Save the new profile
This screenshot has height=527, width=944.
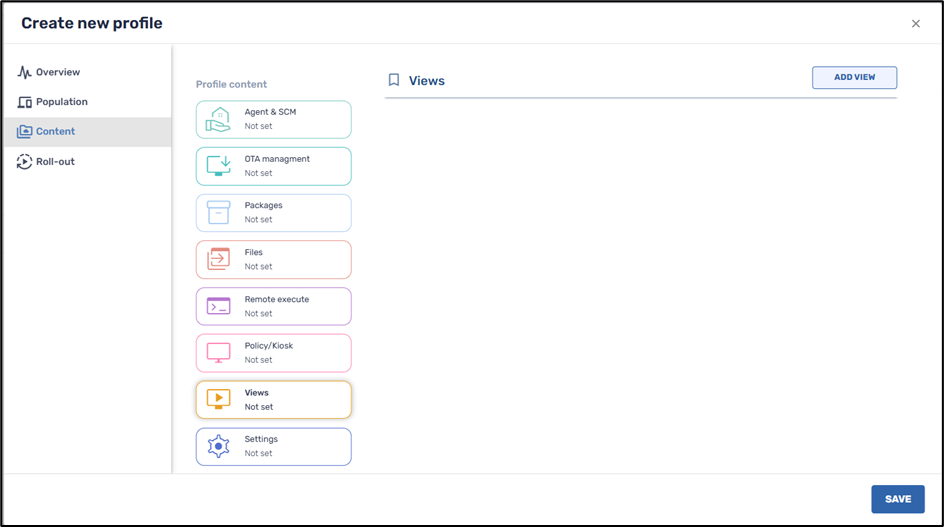point(897,499)
